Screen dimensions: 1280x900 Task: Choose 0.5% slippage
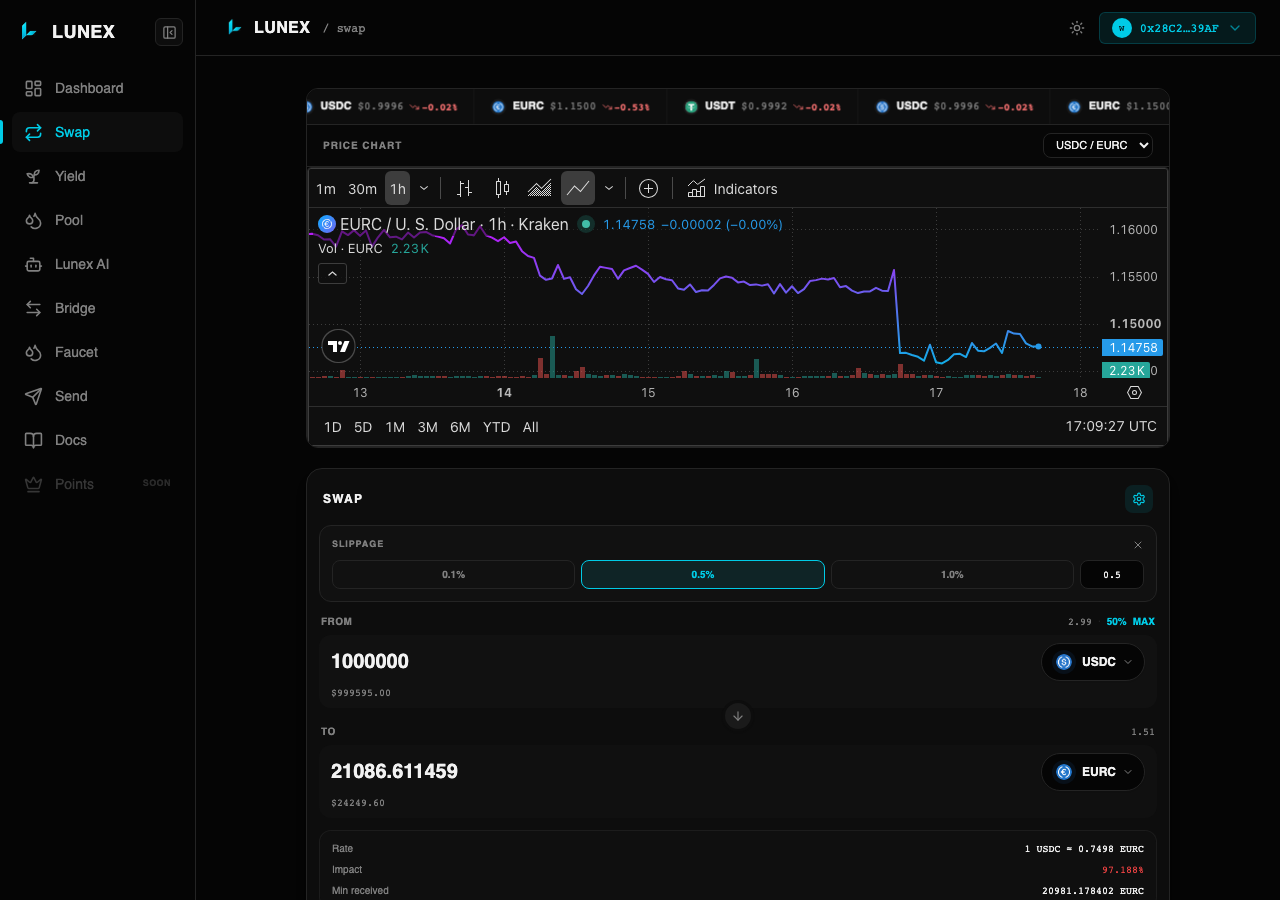(x=703, y=575)
